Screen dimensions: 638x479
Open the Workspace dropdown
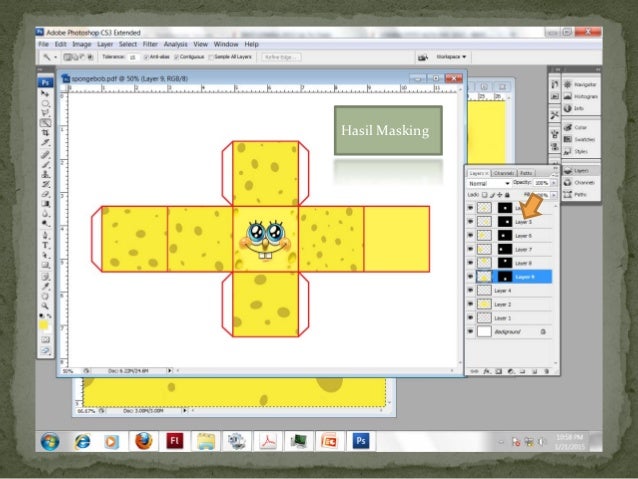click(451, 57)
